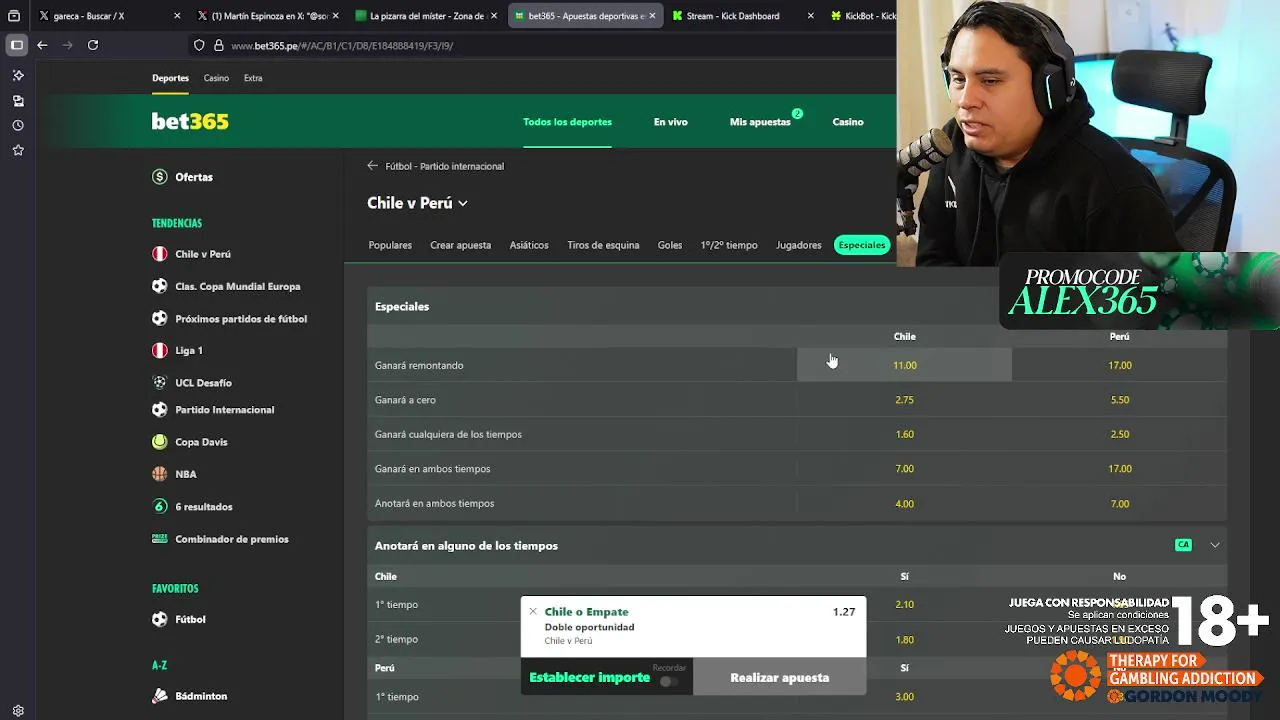Screen dimensions: 1280x720
Task: Switch to the Asiáticos tab
Action: (x=529, y=245)
